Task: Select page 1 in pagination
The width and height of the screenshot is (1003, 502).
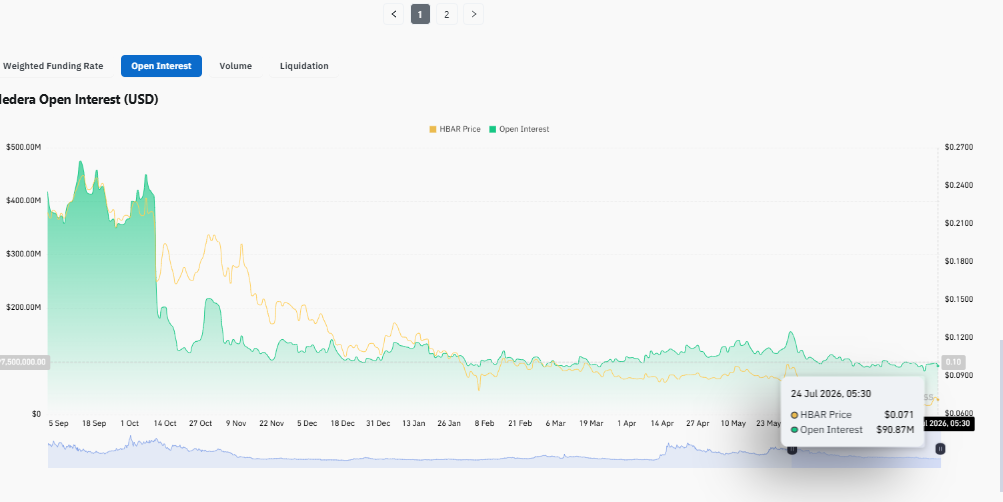Action: 420,14
